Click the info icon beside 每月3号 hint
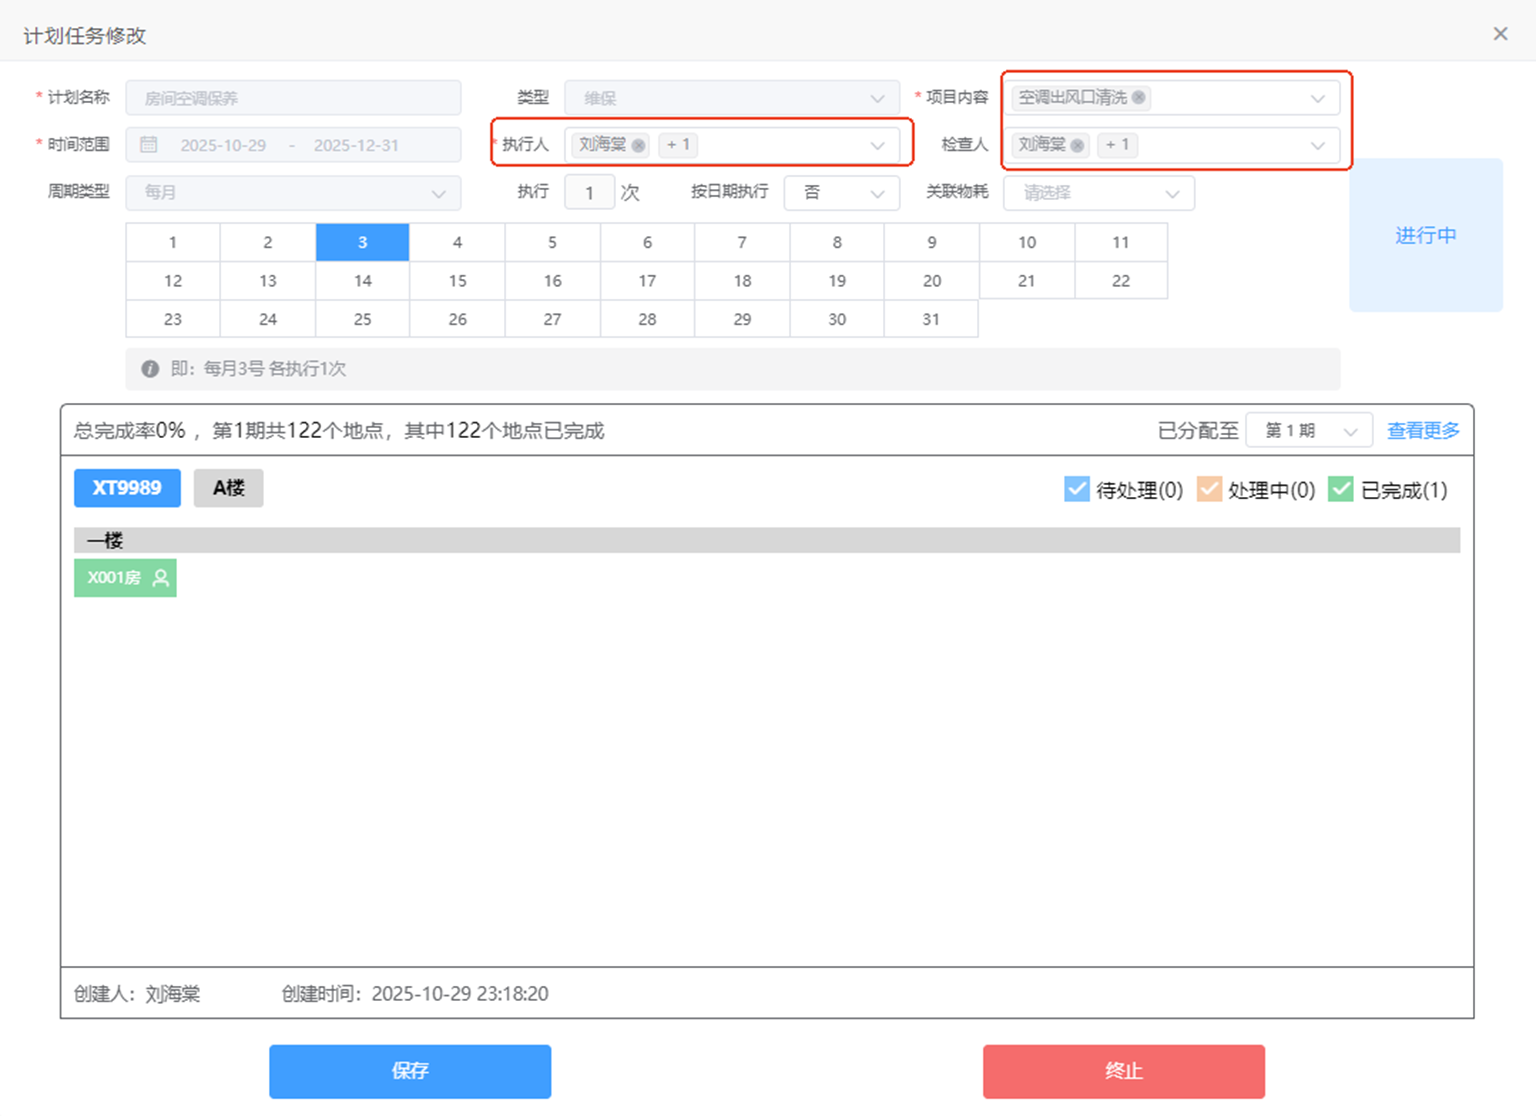 click(x=150, y=369)
